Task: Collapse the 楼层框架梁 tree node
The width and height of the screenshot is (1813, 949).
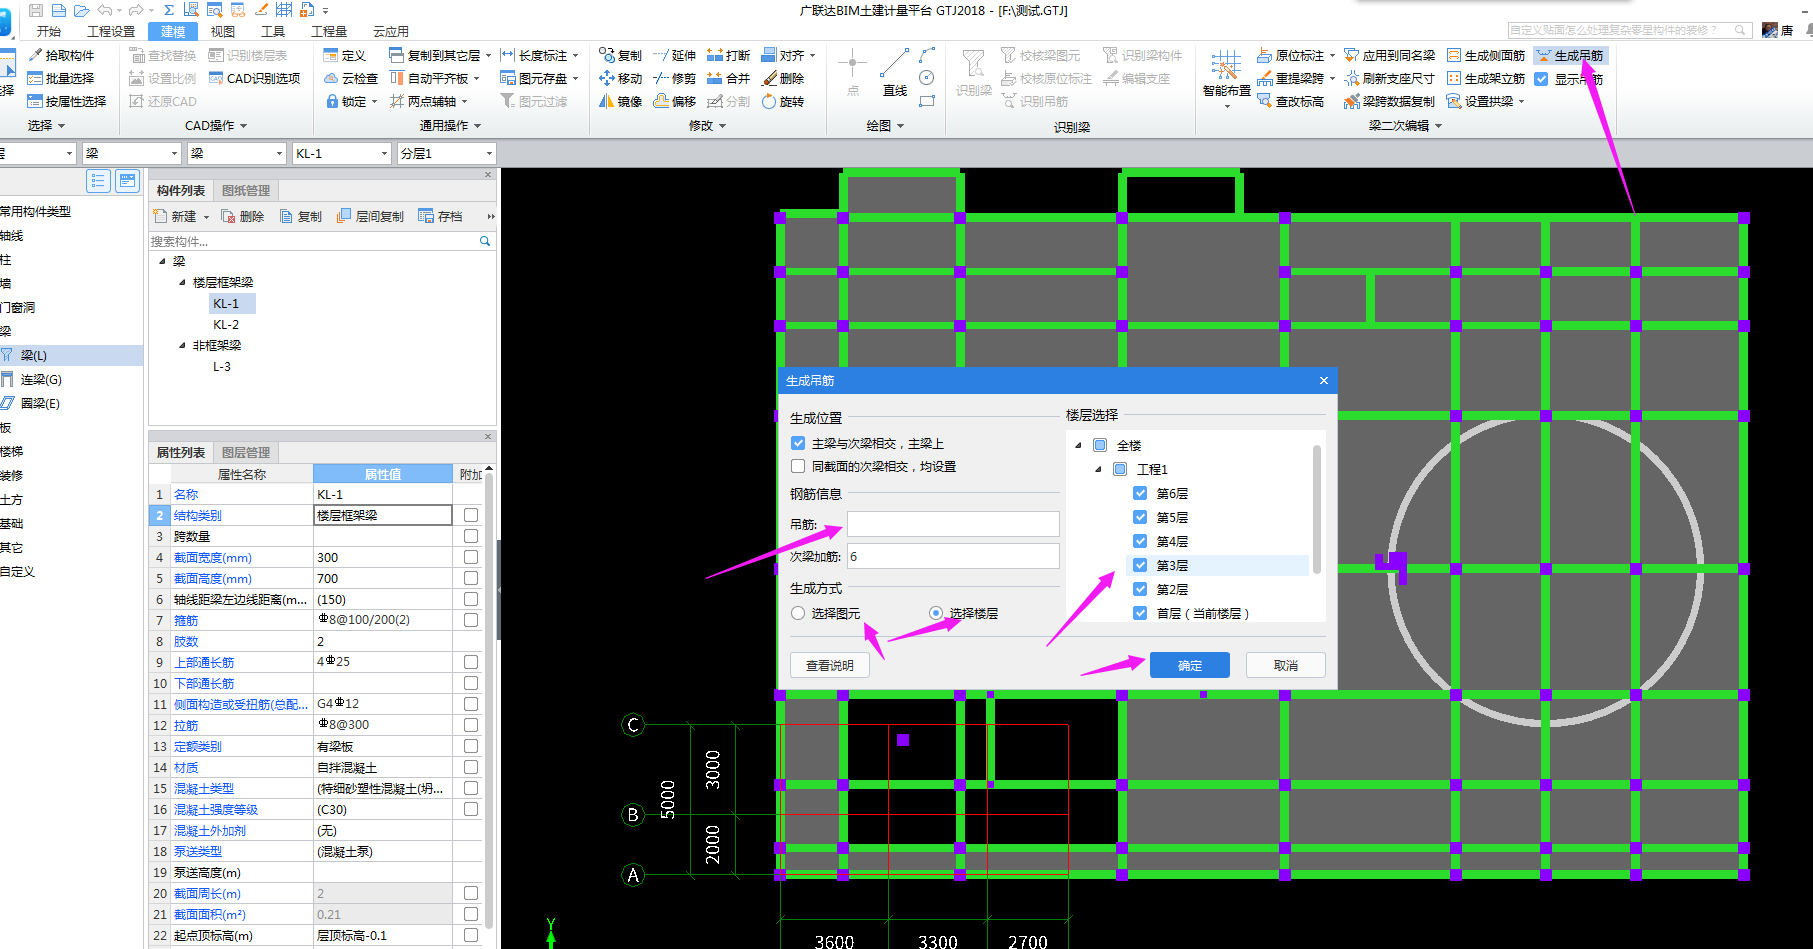Action: (x=182, y=282)
